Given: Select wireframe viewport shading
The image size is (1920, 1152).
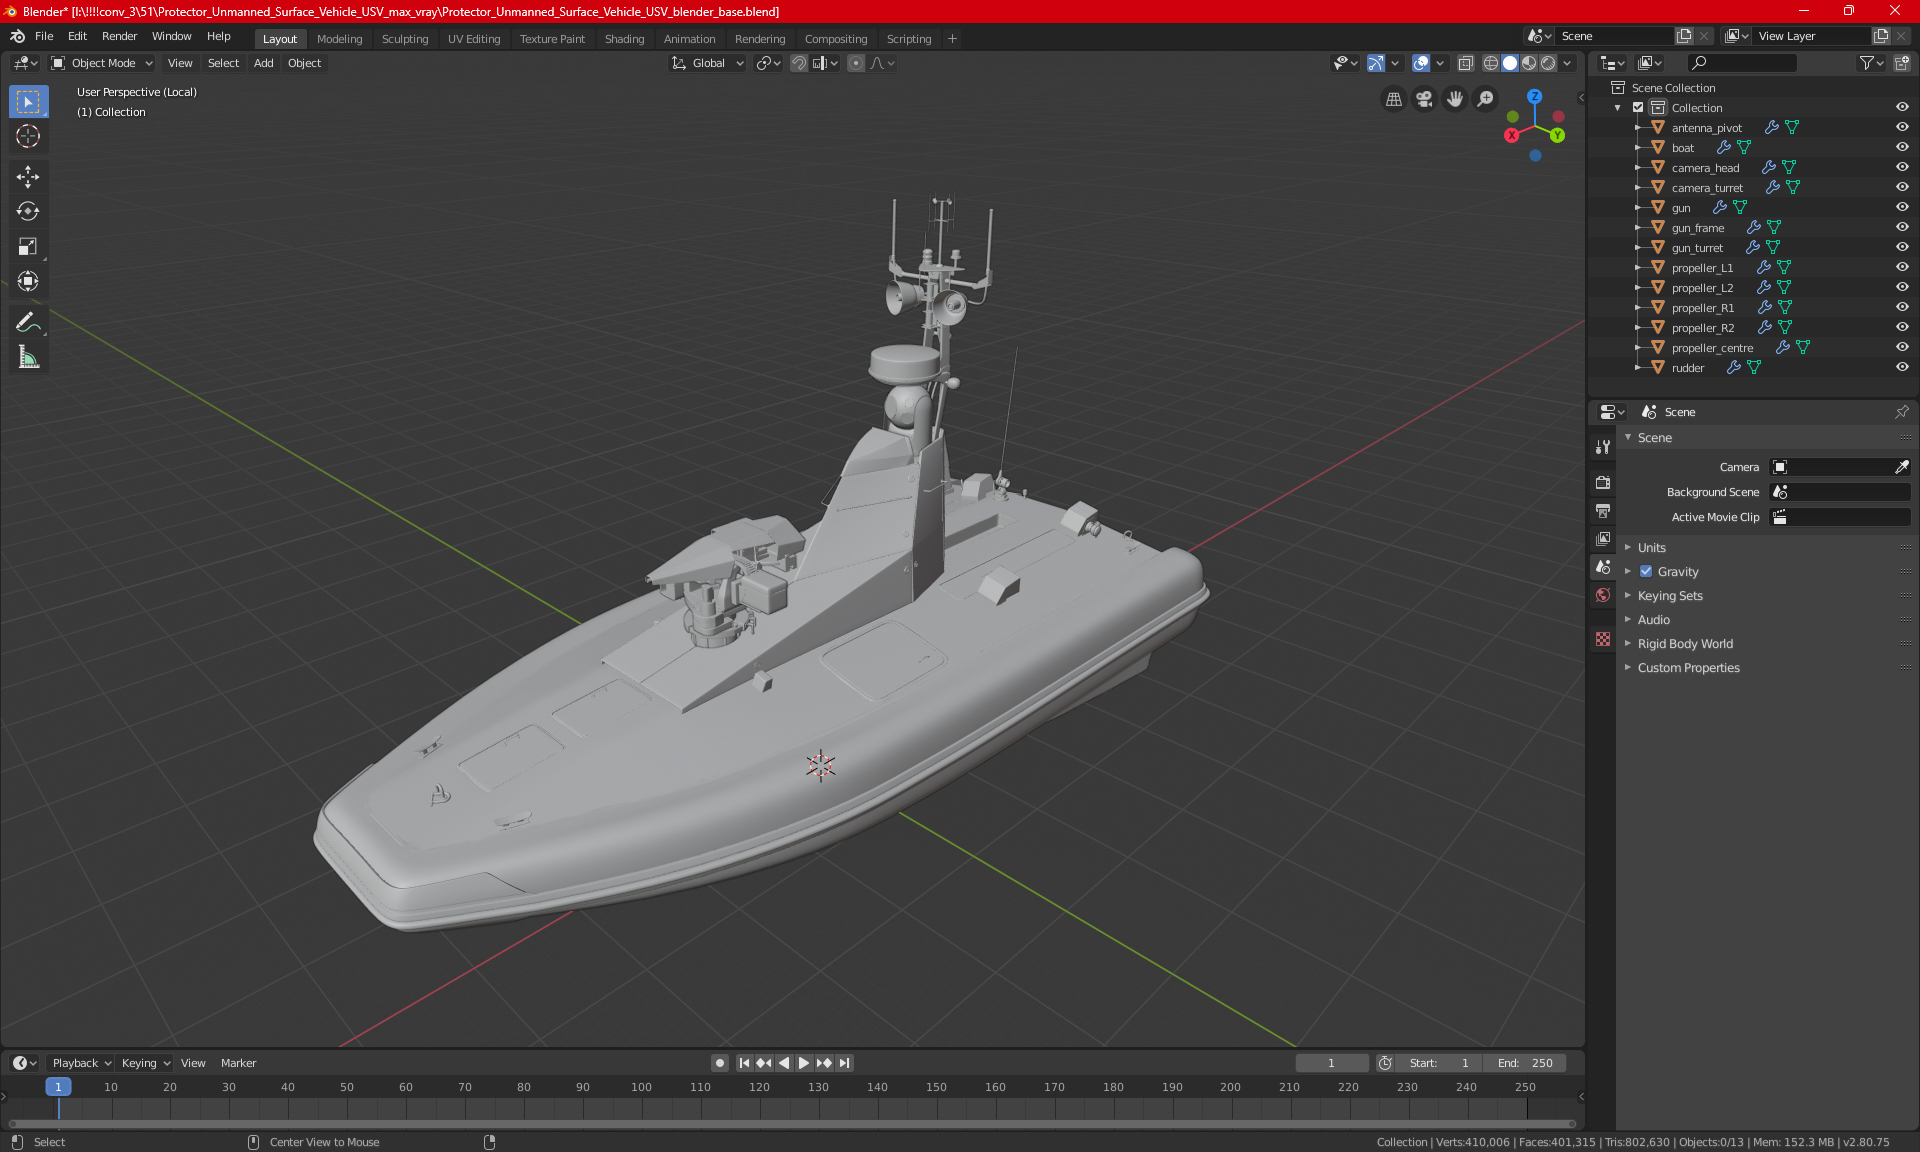Looking at the screenshot, I should [x=1490, y=63].
